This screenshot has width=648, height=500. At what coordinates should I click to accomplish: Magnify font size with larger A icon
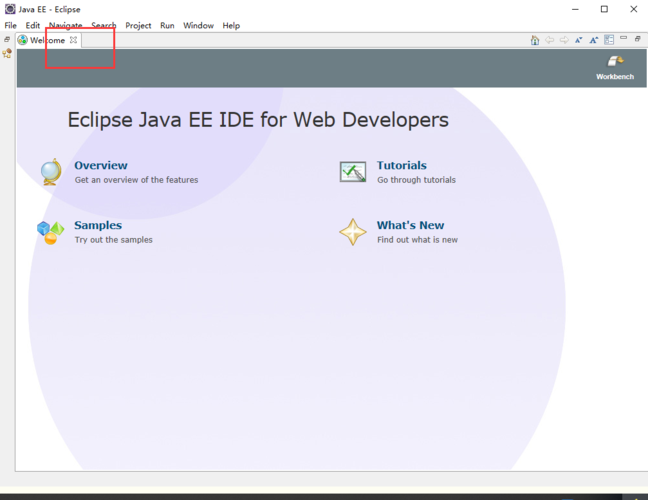(x=594, y=40)
